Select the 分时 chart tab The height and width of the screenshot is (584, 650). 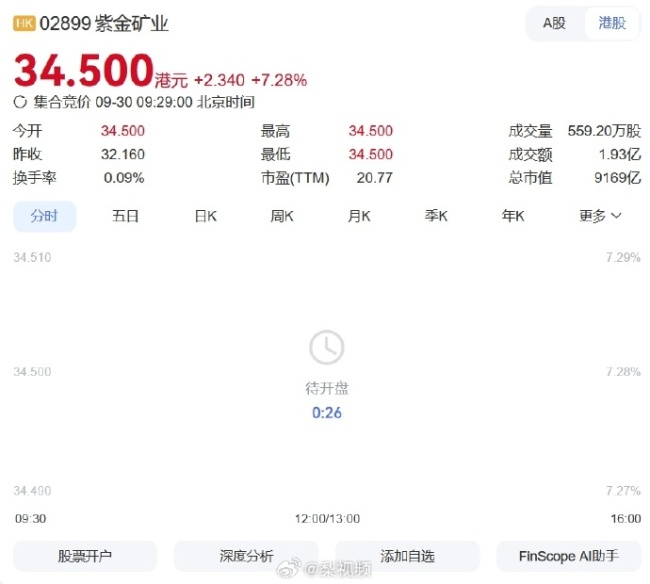pyautogui.click(x=44, y=216)
